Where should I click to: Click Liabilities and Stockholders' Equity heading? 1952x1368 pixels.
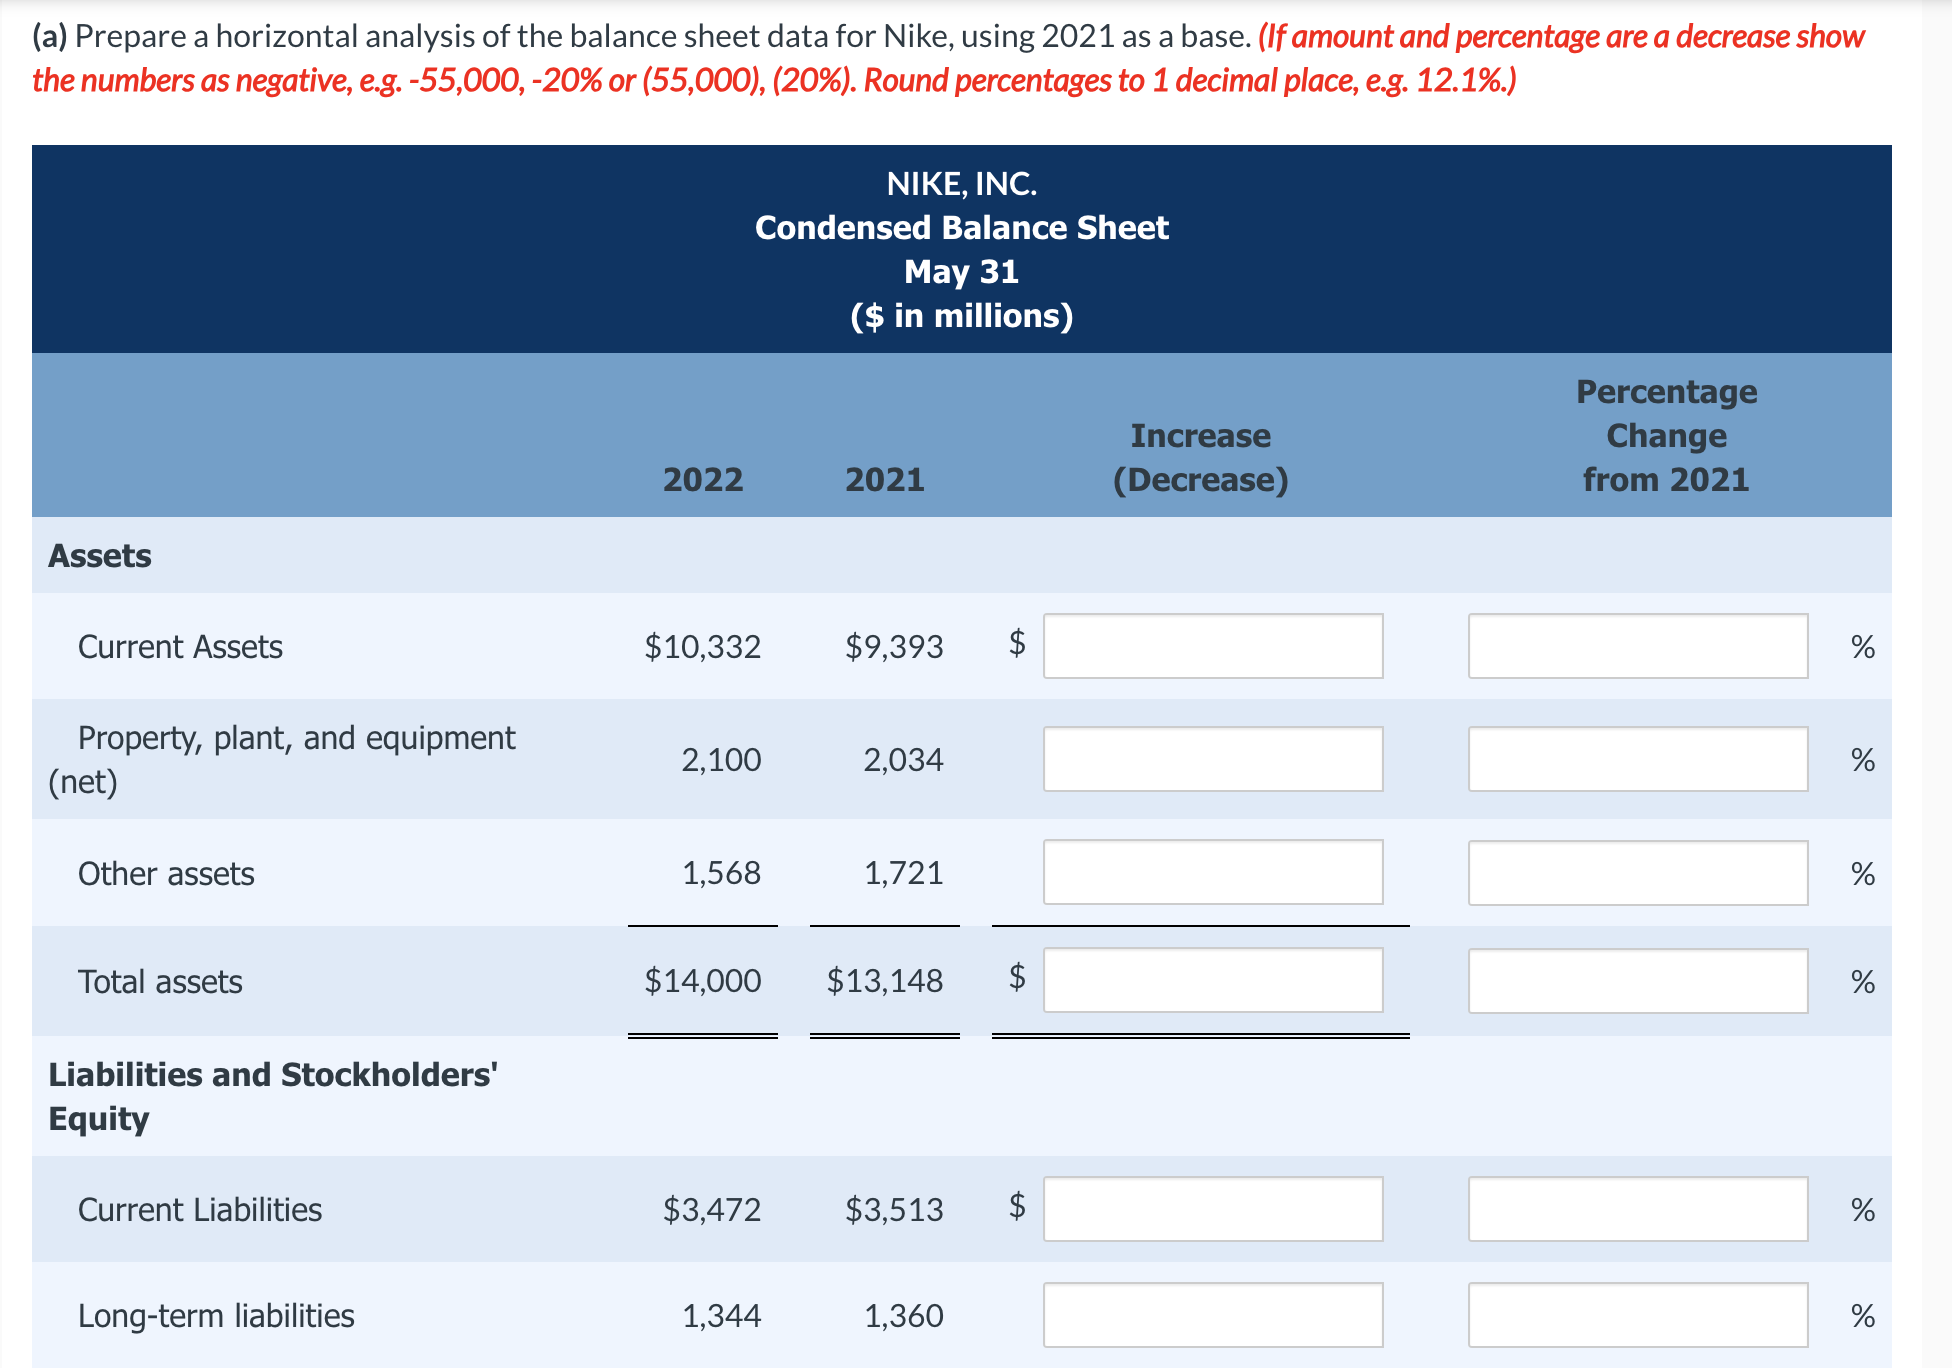pos(273,1096)
